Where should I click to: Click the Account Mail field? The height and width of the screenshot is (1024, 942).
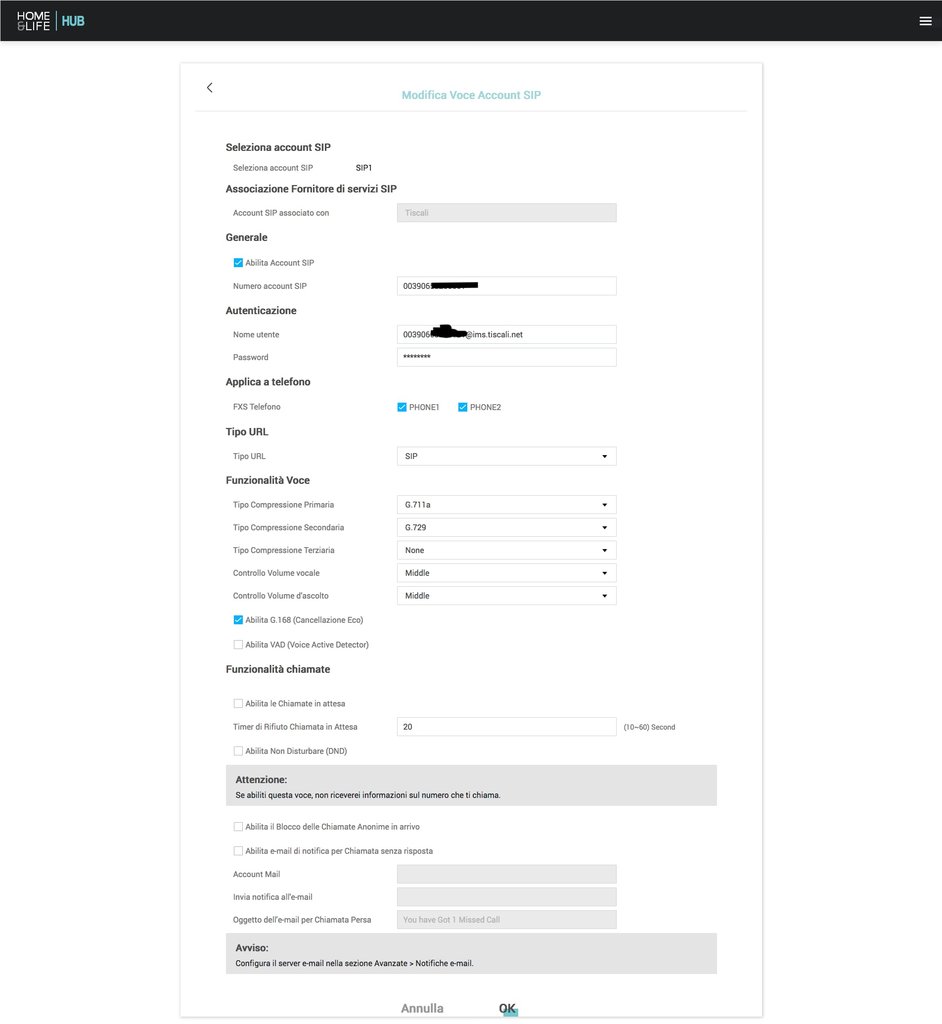(x=506, y=874)
